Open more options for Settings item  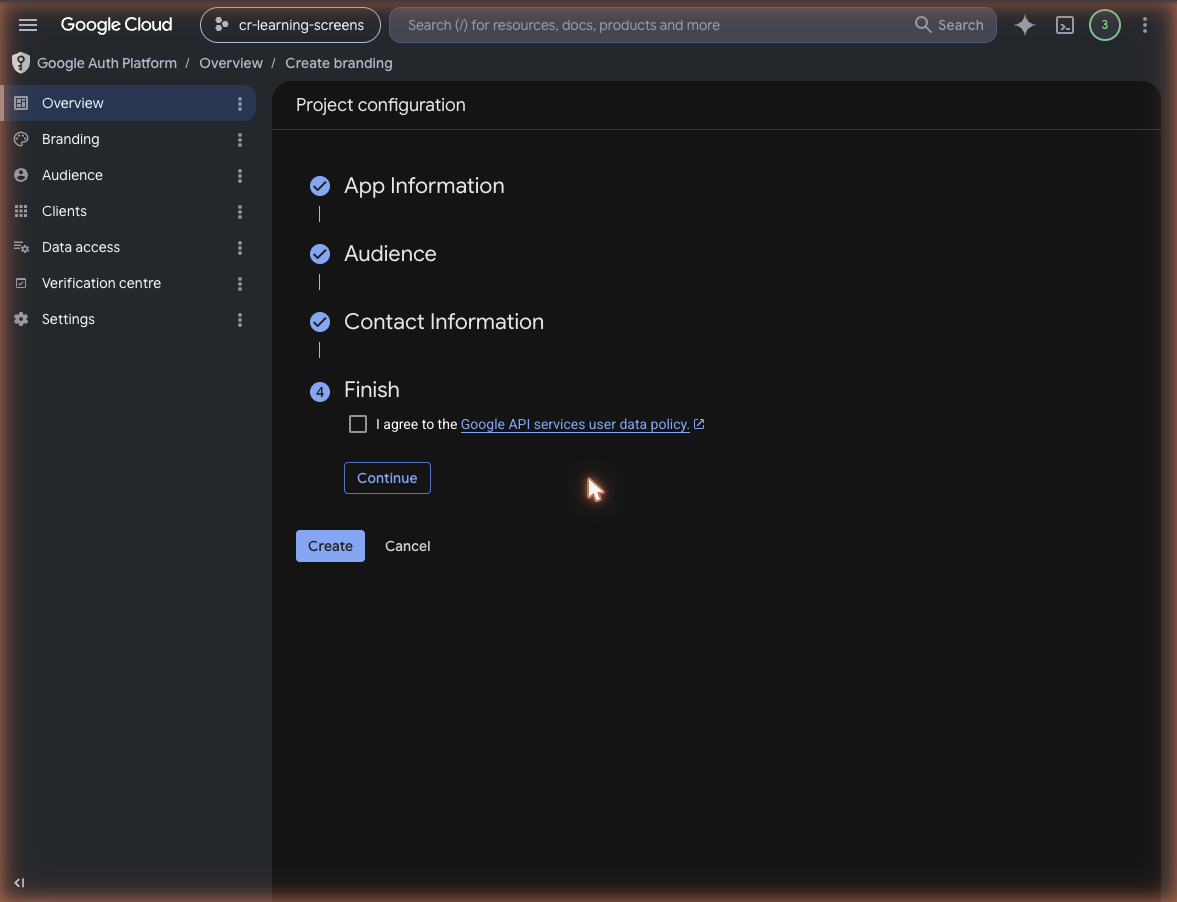tap(240, 320)
